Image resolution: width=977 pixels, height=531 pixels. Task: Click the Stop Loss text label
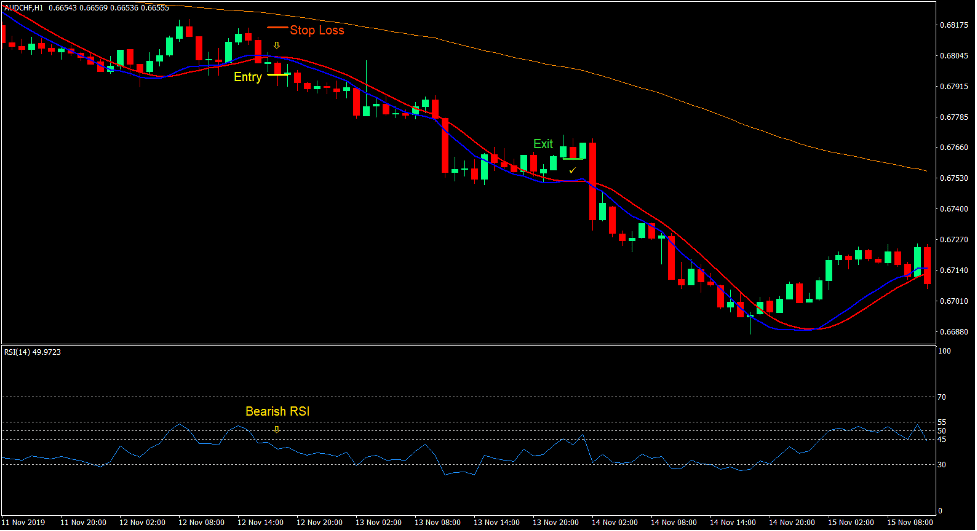pos(317,30)
